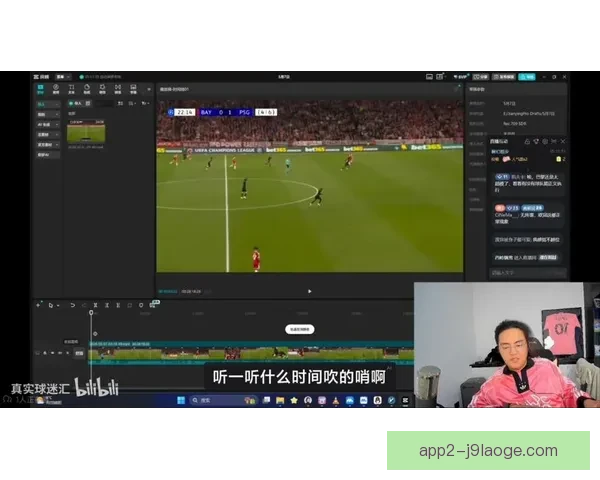The width and height of the screenshot is (600, 480).
Task: Collapse the live chat panel
Action: 554,141
